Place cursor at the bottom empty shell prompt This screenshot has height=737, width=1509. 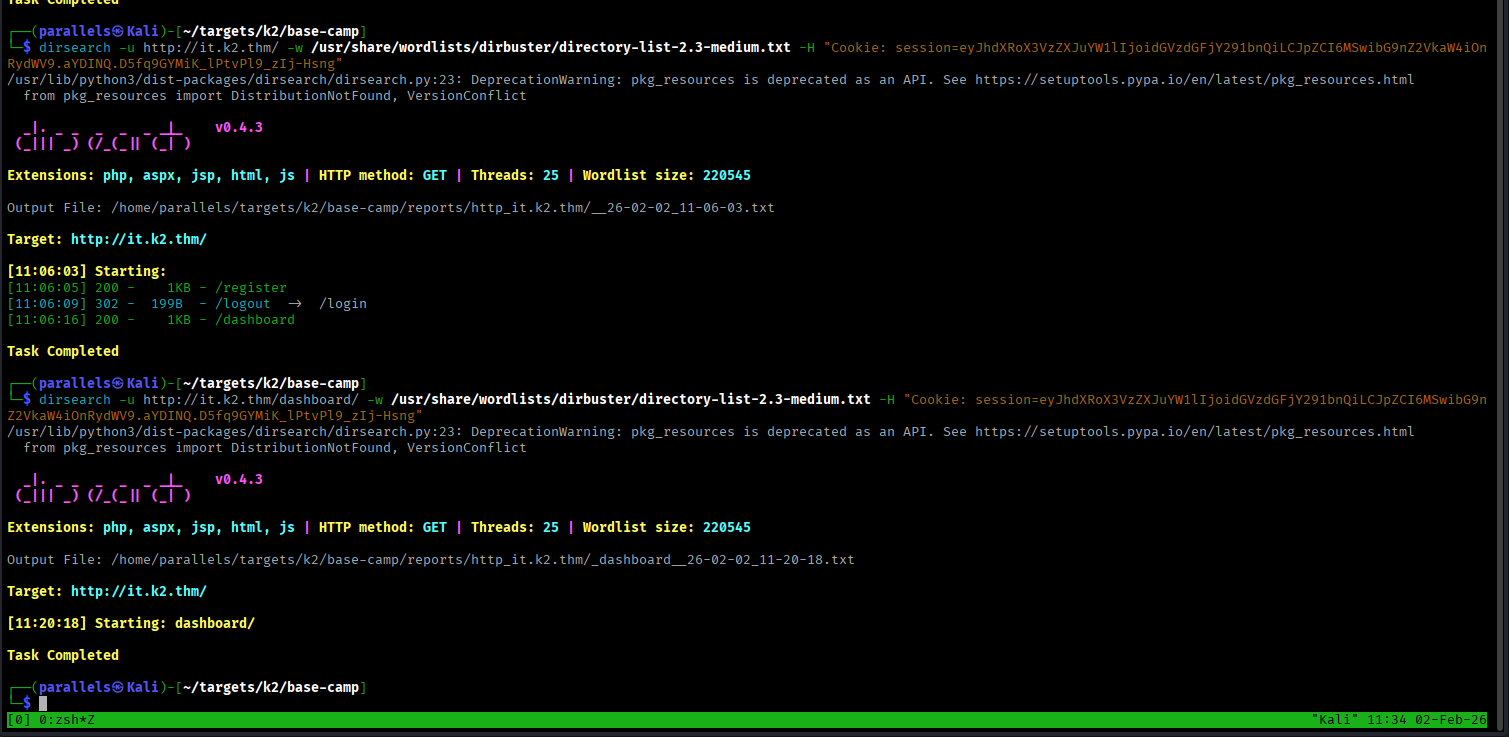[x=43, y=703]
